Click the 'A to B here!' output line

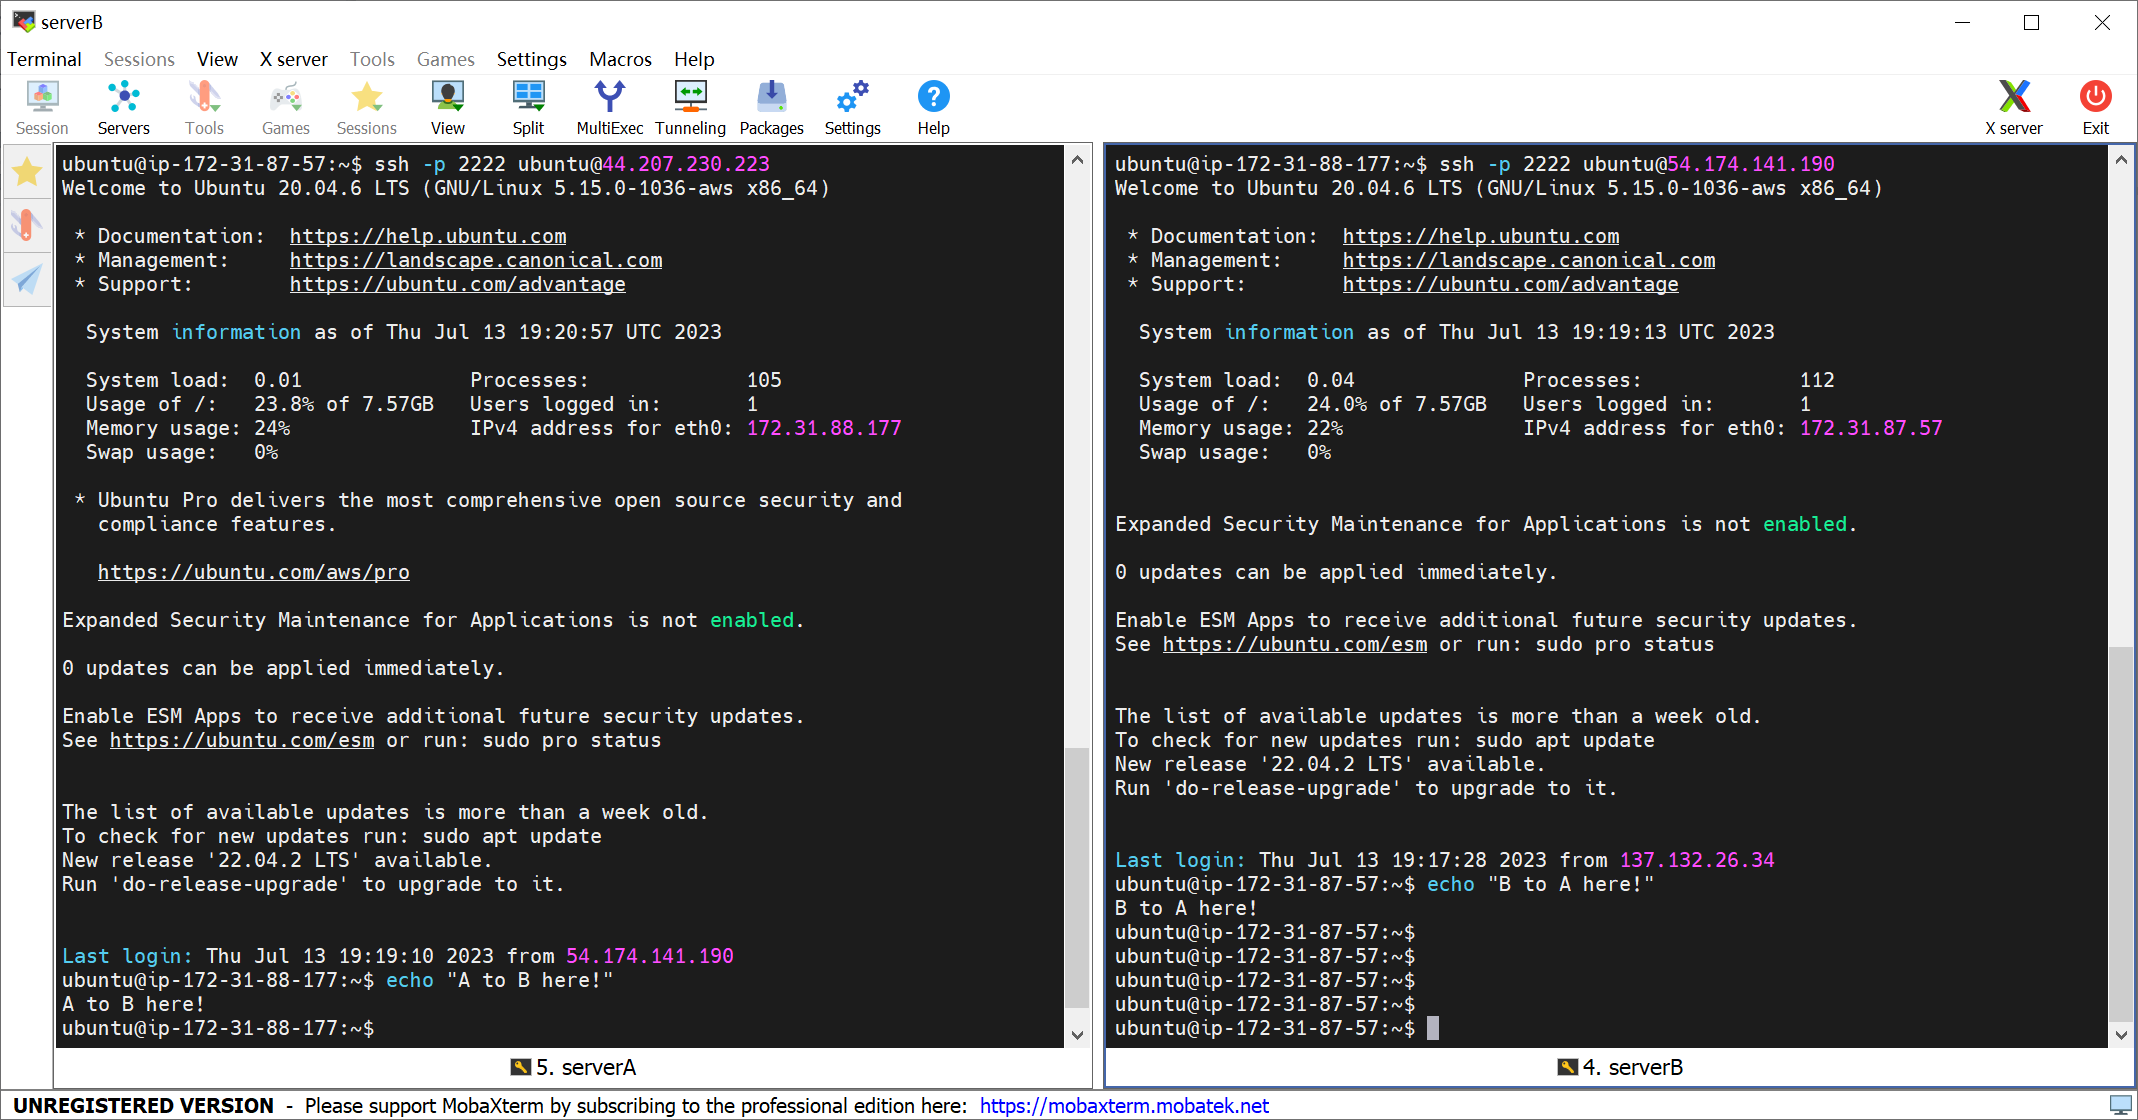coord(133,1004)
